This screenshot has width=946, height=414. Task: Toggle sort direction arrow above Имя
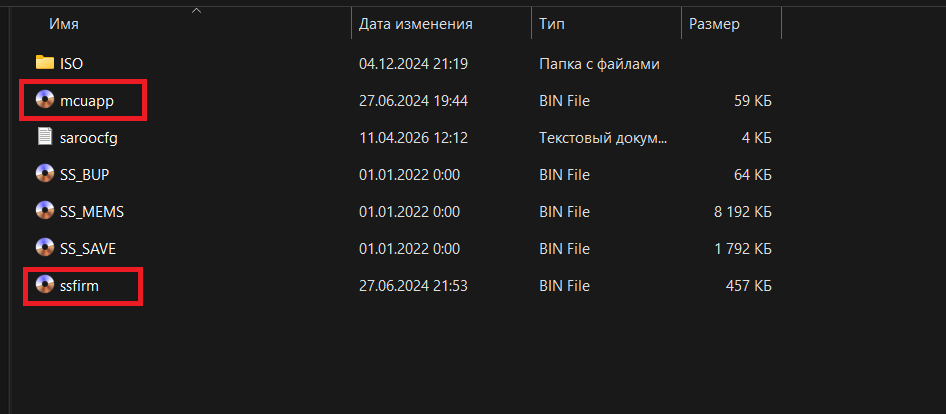196,11
